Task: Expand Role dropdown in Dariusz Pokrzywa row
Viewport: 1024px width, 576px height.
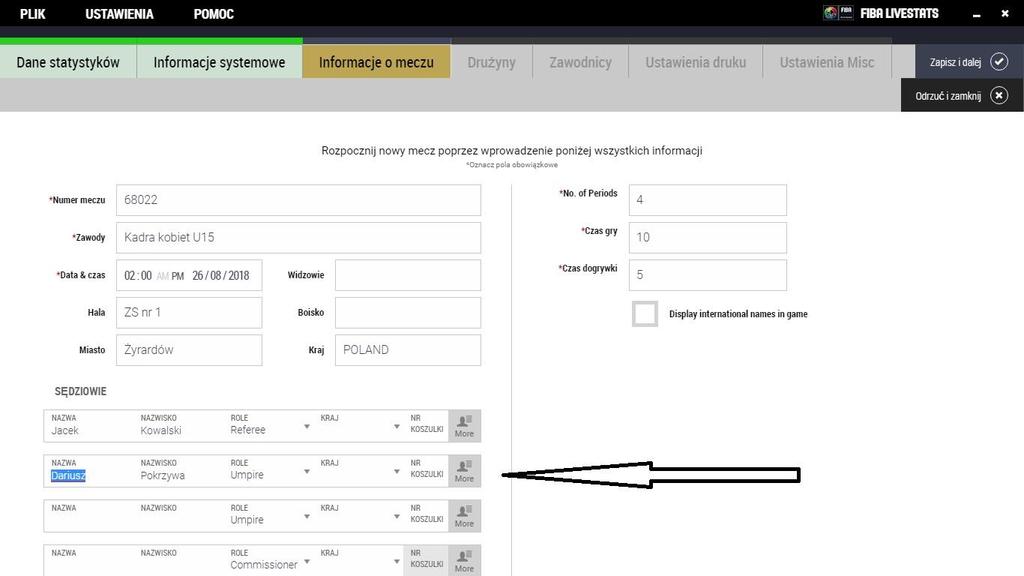Action: point(306,472)
